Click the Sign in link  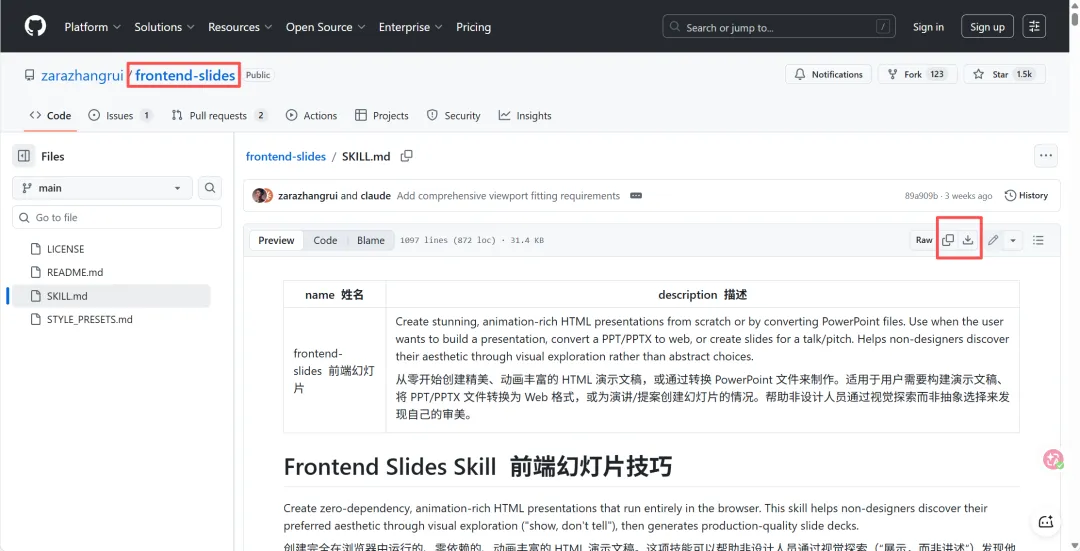[928, 27]
